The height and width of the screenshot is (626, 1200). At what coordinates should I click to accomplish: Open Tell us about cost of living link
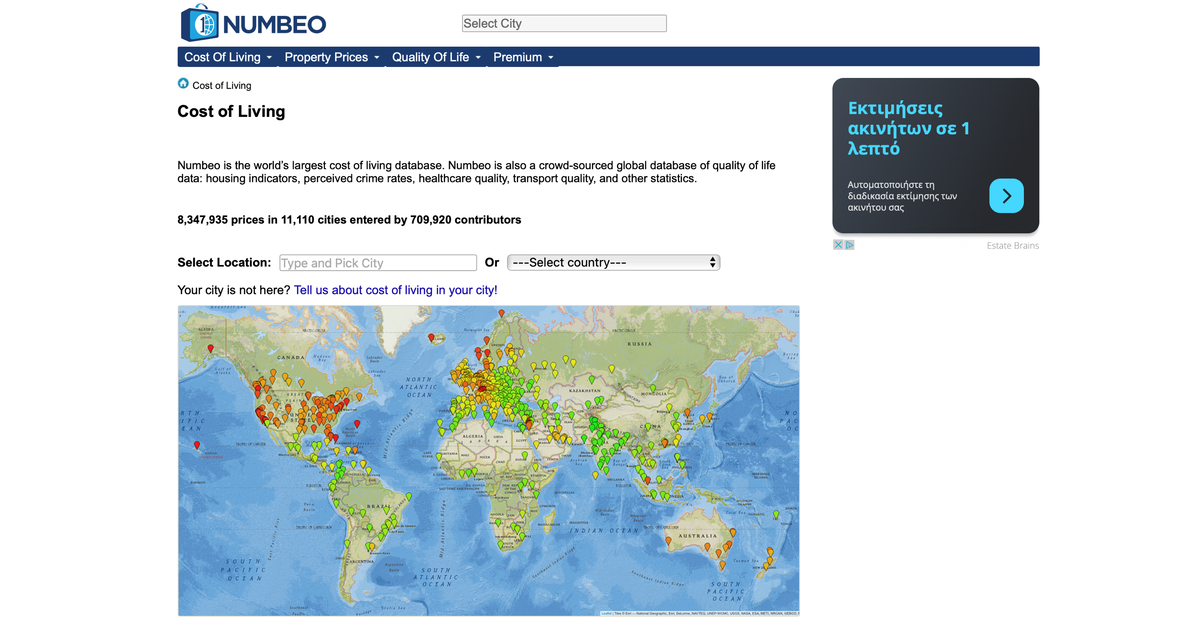[x=395, y=290]
